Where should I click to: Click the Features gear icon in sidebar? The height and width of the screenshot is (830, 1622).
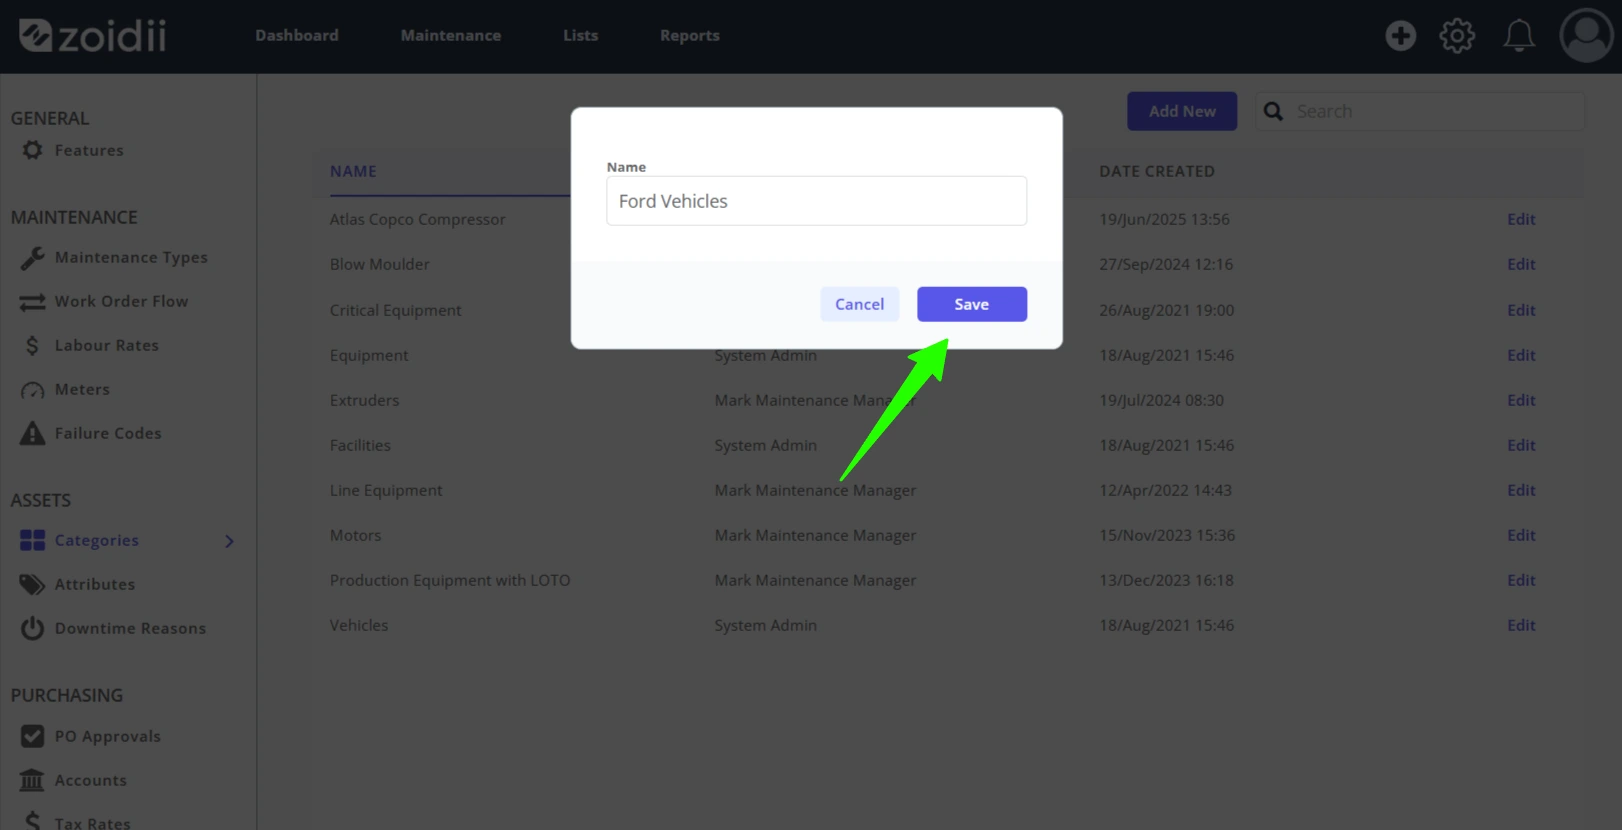33,150
